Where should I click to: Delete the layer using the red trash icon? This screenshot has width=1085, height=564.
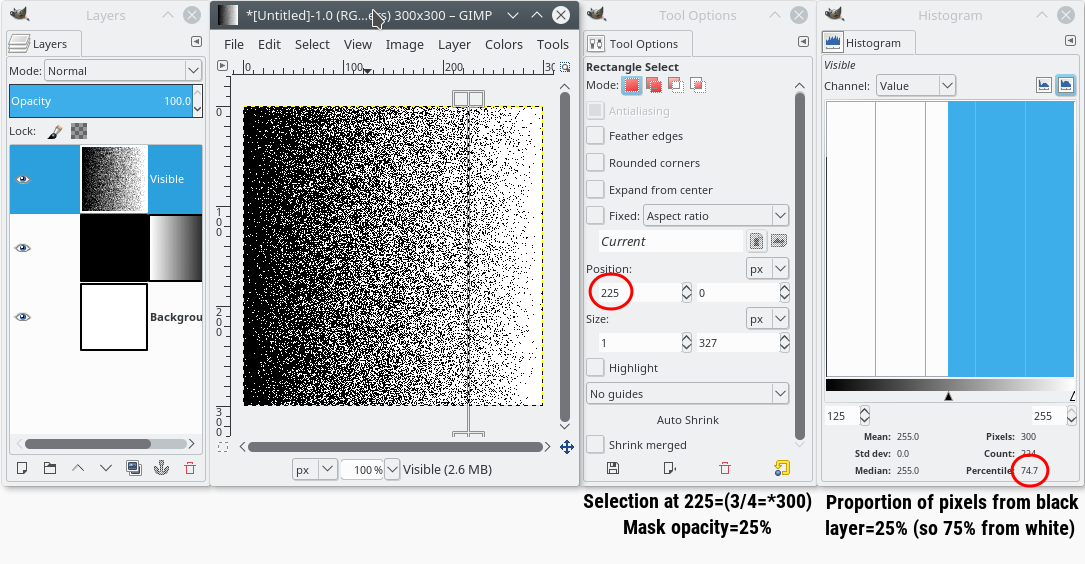(x=190, y=468)
